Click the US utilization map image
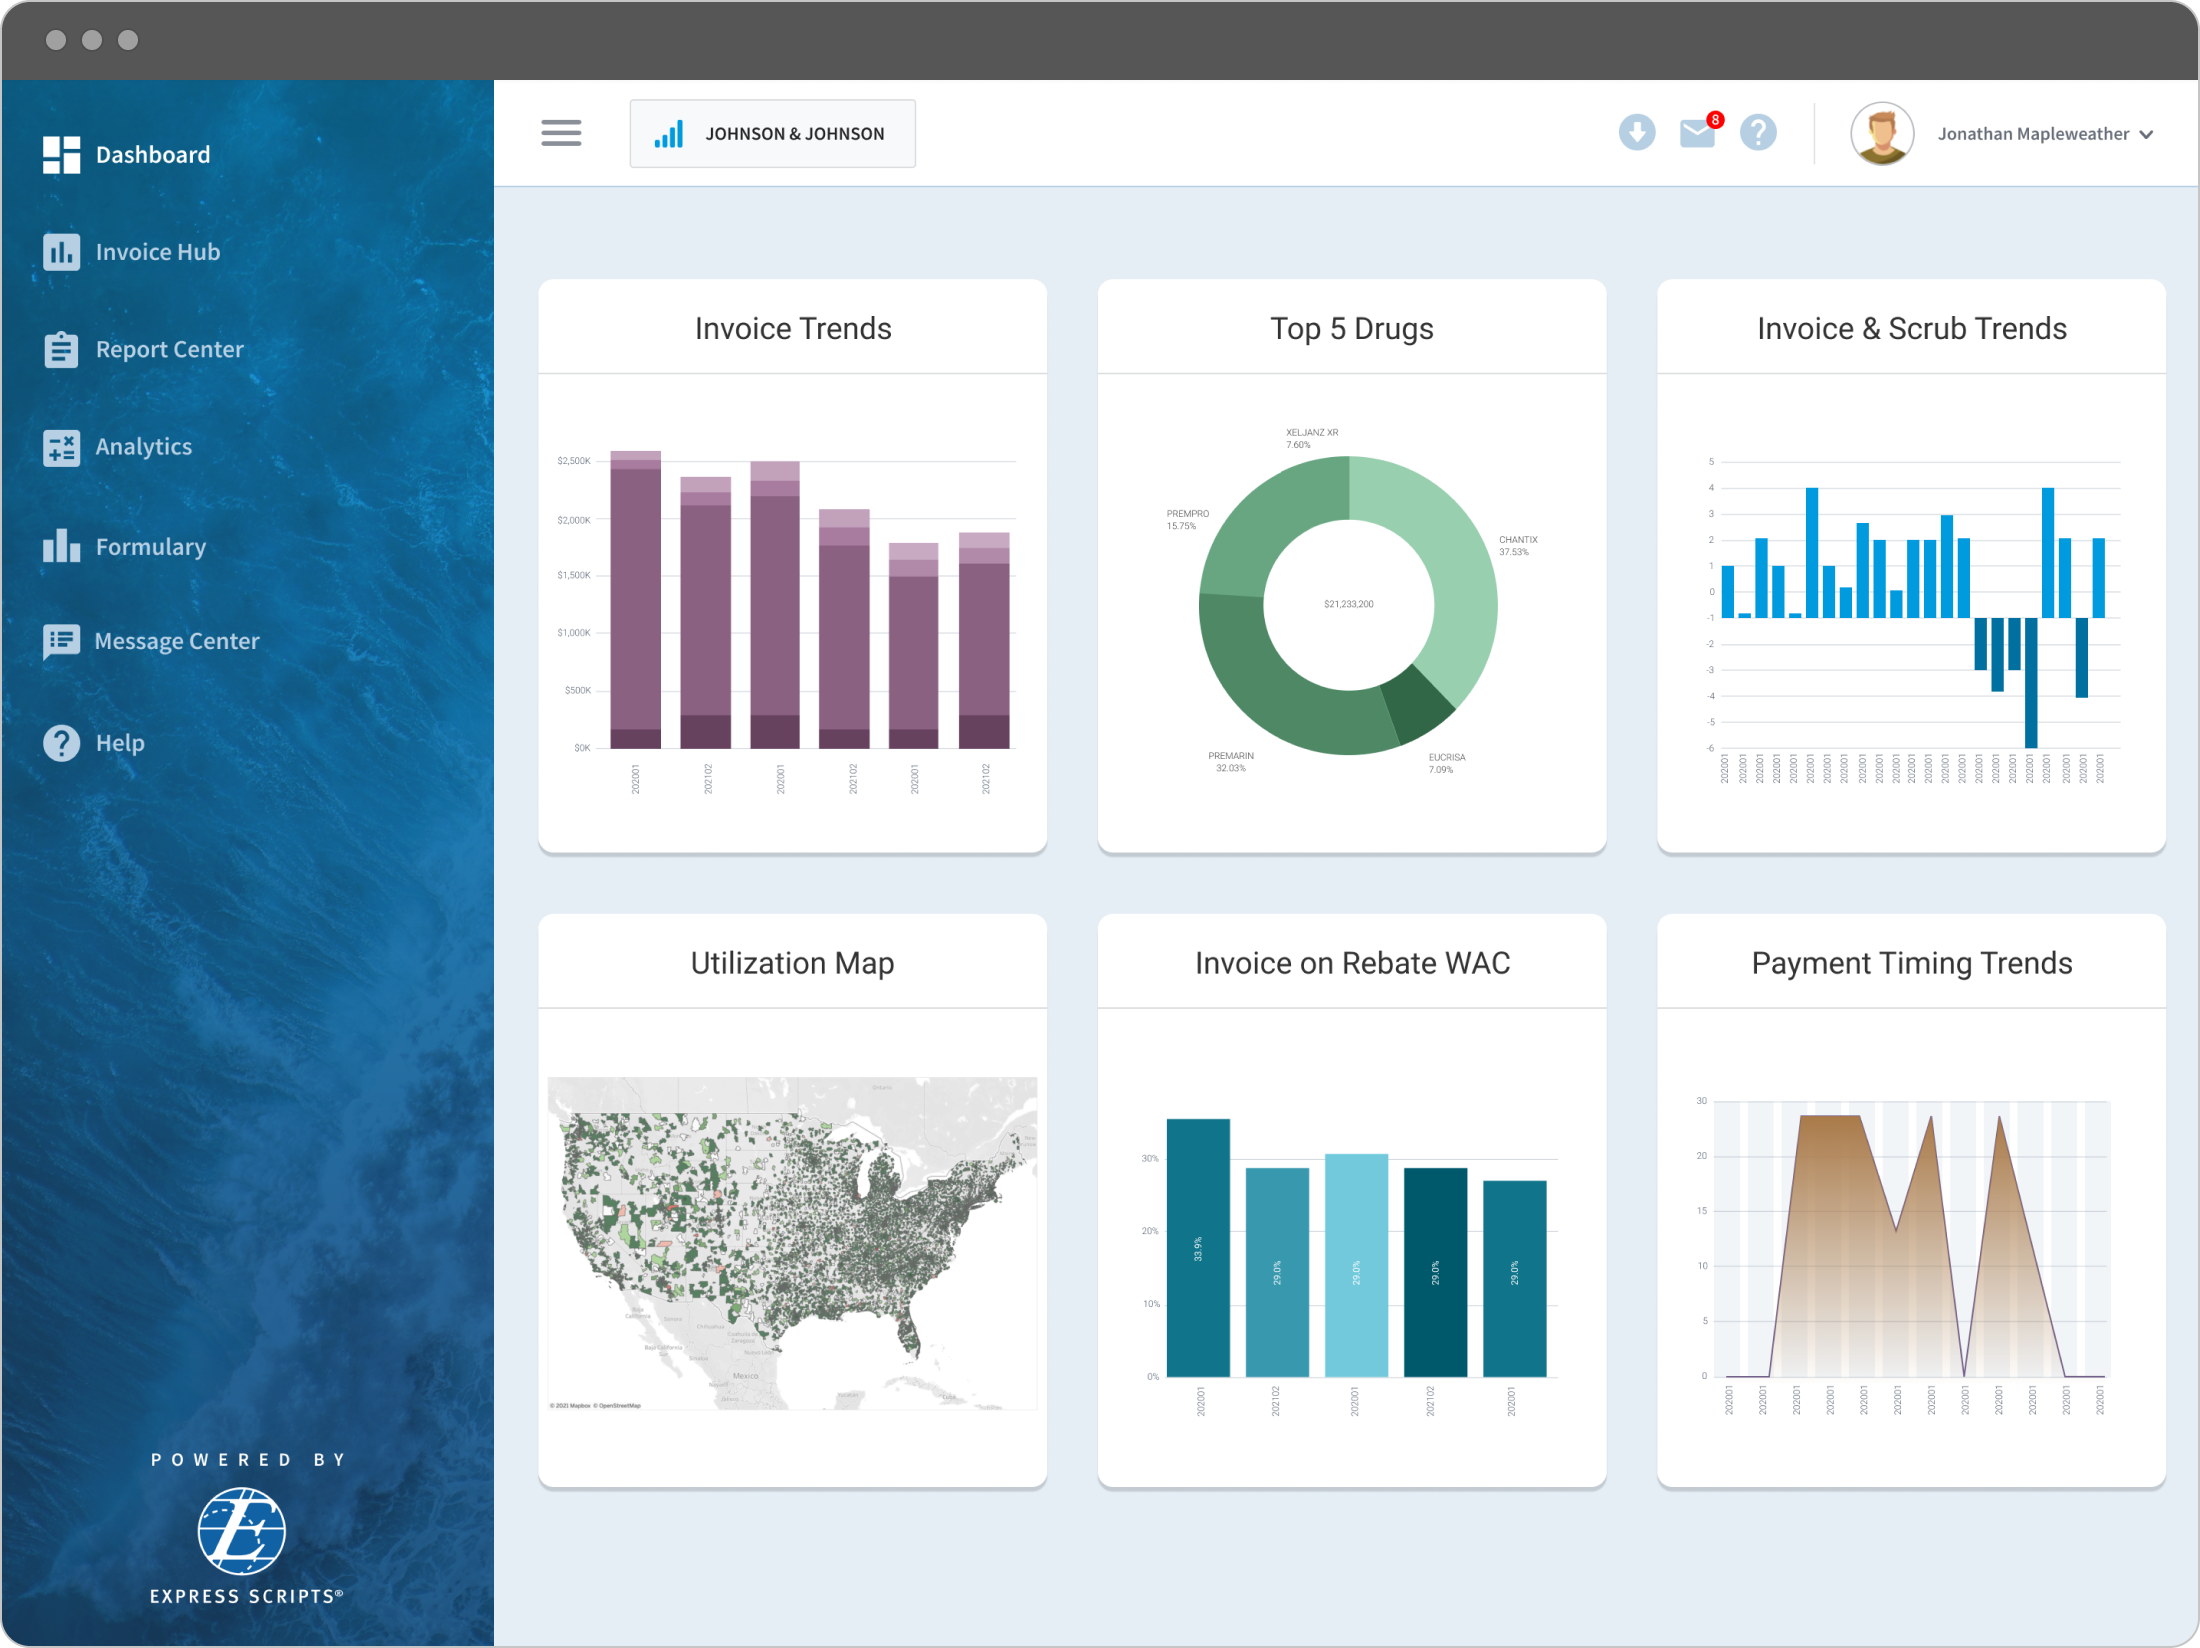 click(792, 1243)
